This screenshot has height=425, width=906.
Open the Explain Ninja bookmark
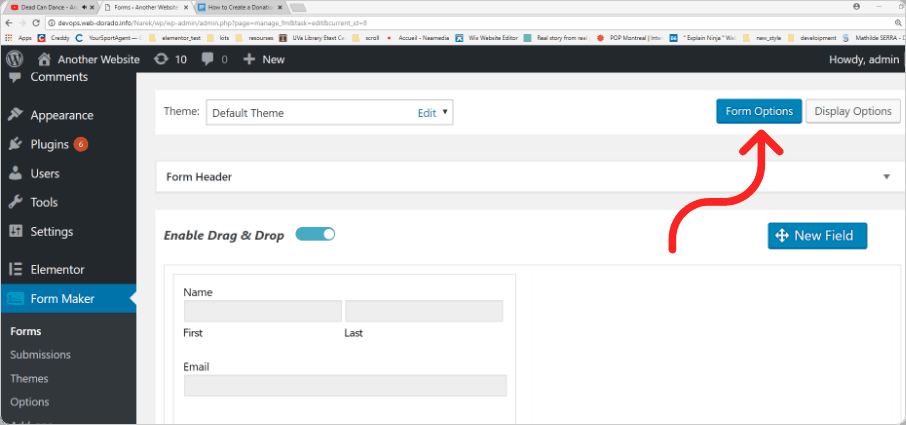(703, 38)
